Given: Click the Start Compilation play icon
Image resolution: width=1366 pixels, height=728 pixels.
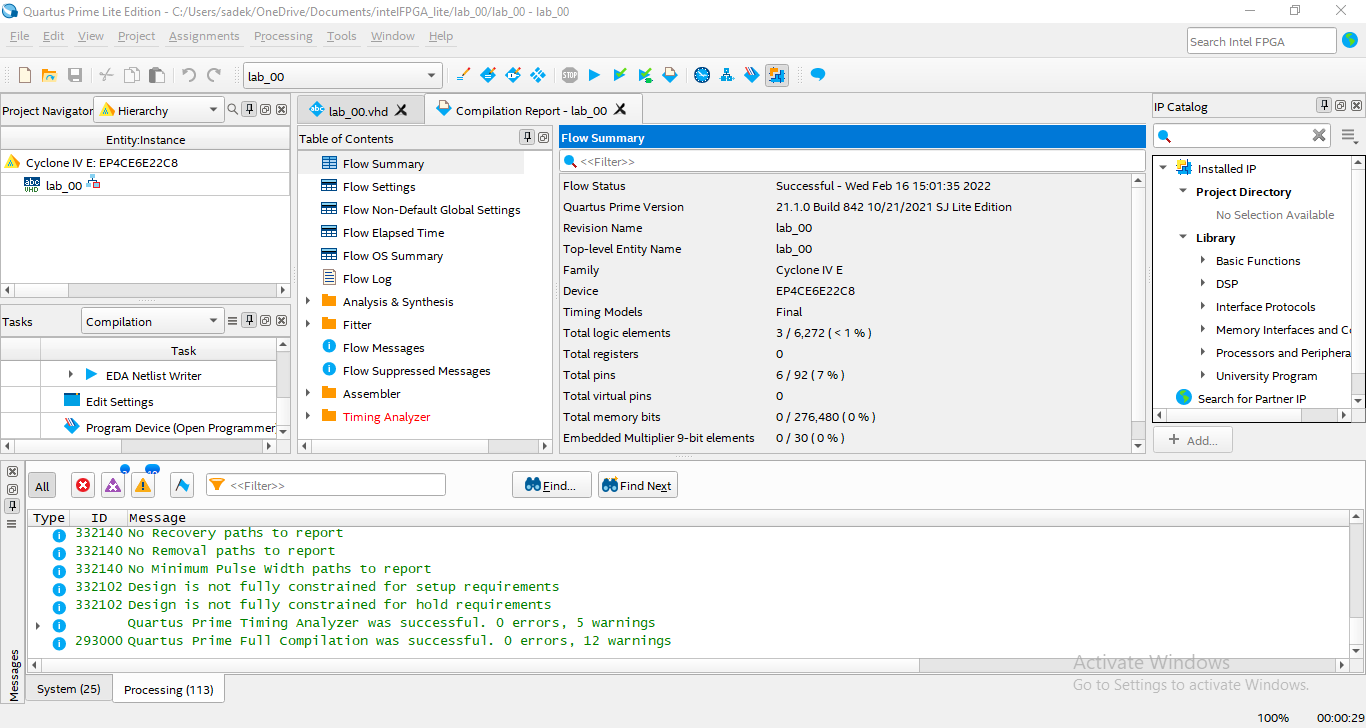Looking at the screenshot, I should coord(594,75).
